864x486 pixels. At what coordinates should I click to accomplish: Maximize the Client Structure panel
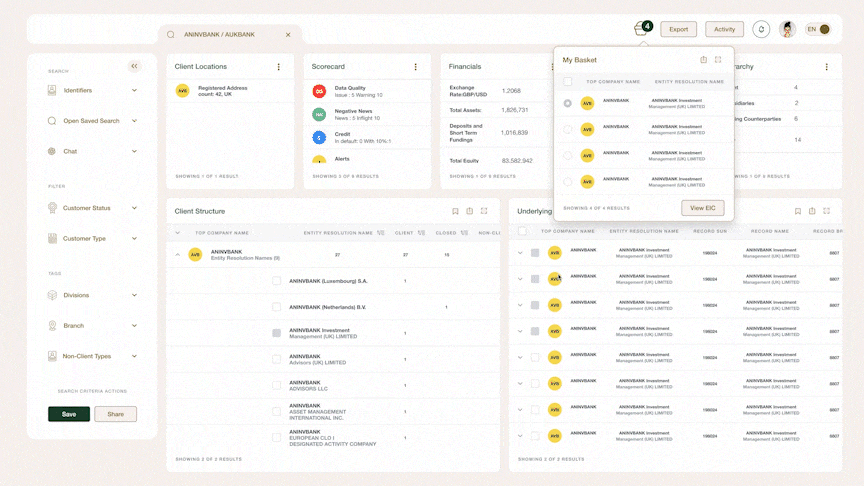click(484, 211)
